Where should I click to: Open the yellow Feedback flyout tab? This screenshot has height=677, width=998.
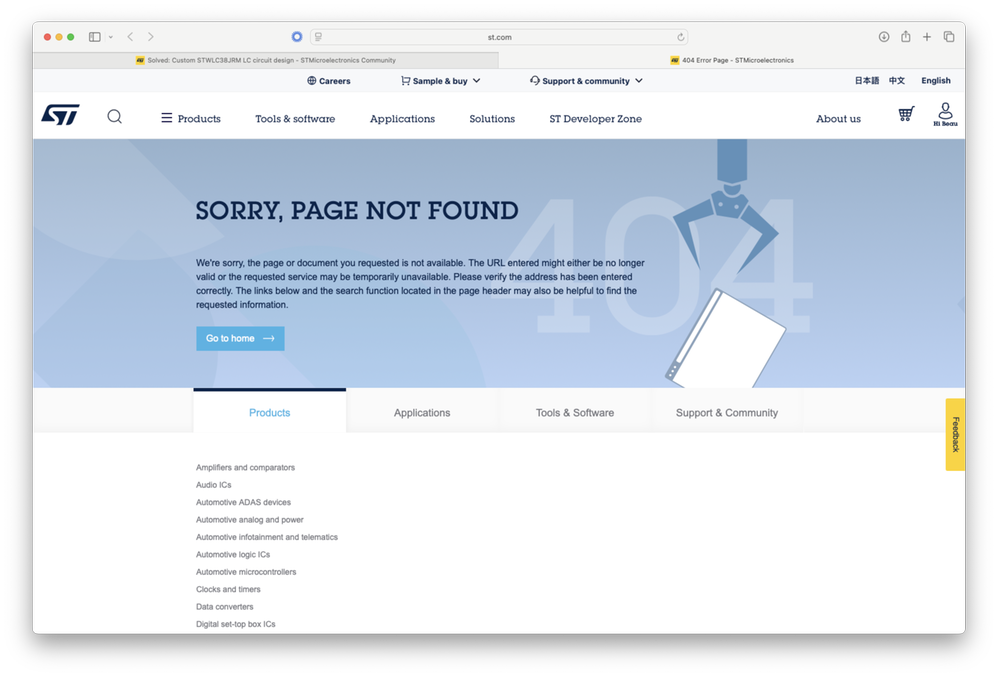pos(954,434)
